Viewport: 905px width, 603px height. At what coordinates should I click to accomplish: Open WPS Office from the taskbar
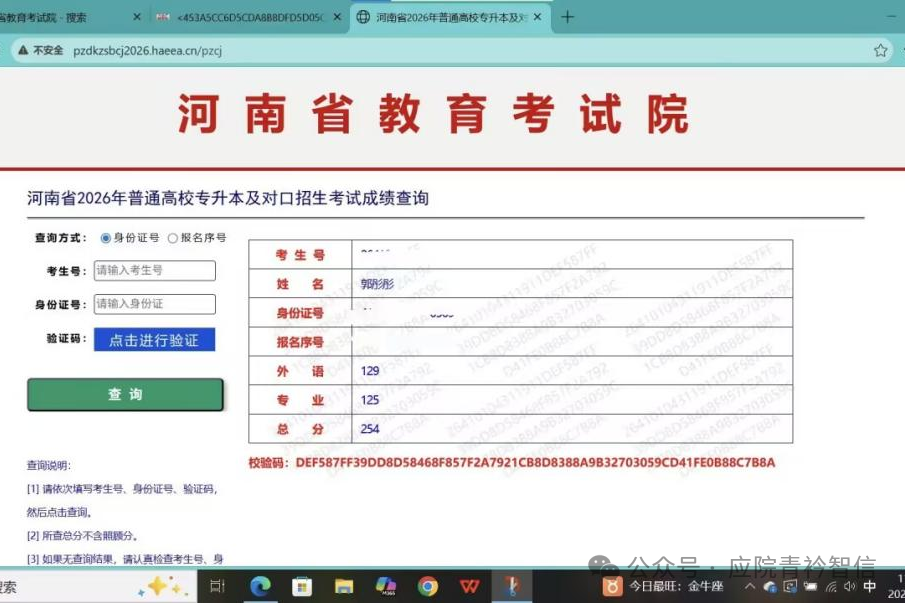click(469, 587)
